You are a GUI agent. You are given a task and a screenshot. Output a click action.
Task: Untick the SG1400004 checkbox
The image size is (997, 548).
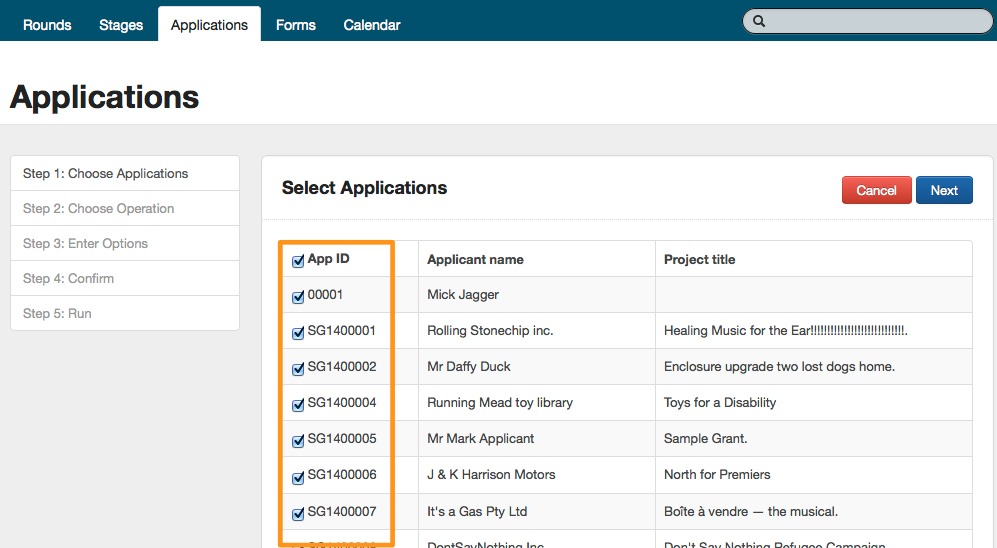298,405
